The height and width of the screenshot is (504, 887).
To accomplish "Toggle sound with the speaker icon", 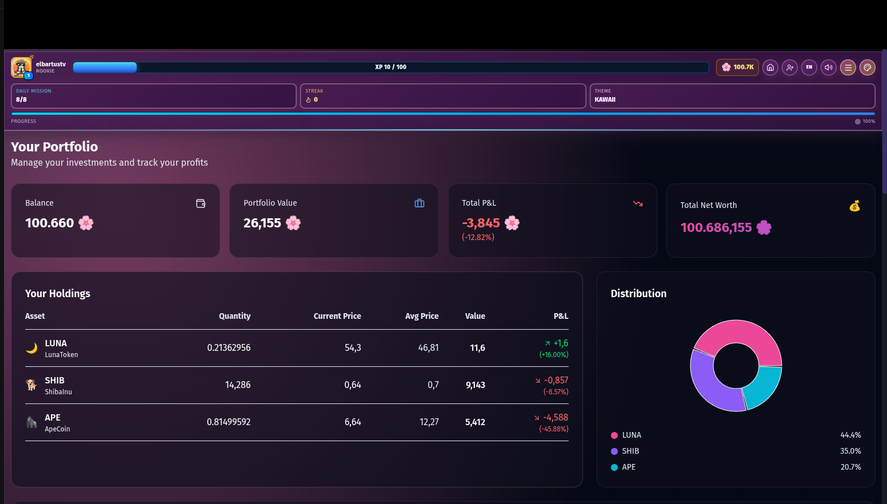I will [x=828, y=67].
